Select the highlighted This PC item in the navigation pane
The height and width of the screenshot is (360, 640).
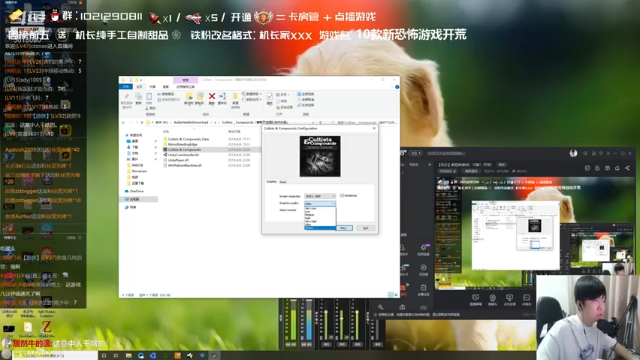pyautogui.click(x=138, y=199)
